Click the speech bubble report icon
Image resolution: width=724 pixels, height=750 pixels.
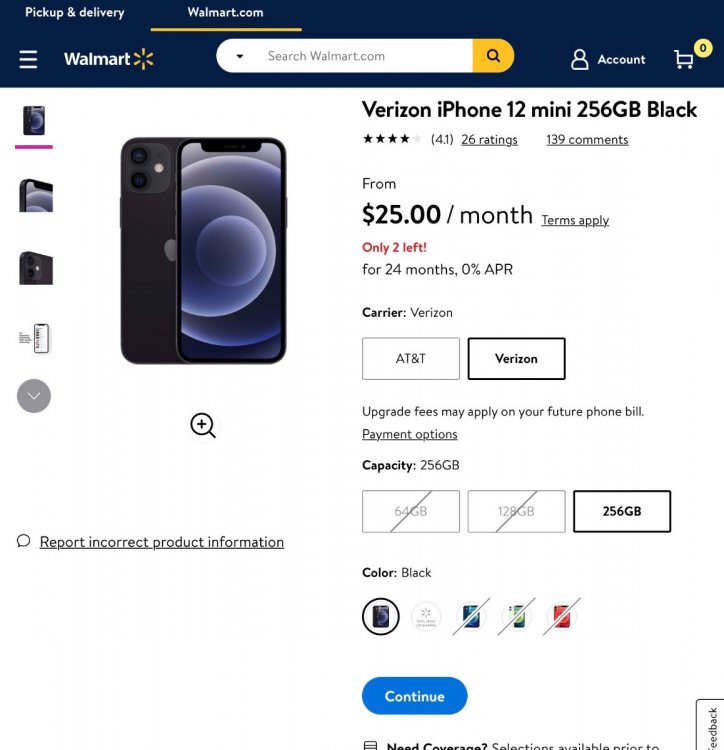[x=24, y=541]
